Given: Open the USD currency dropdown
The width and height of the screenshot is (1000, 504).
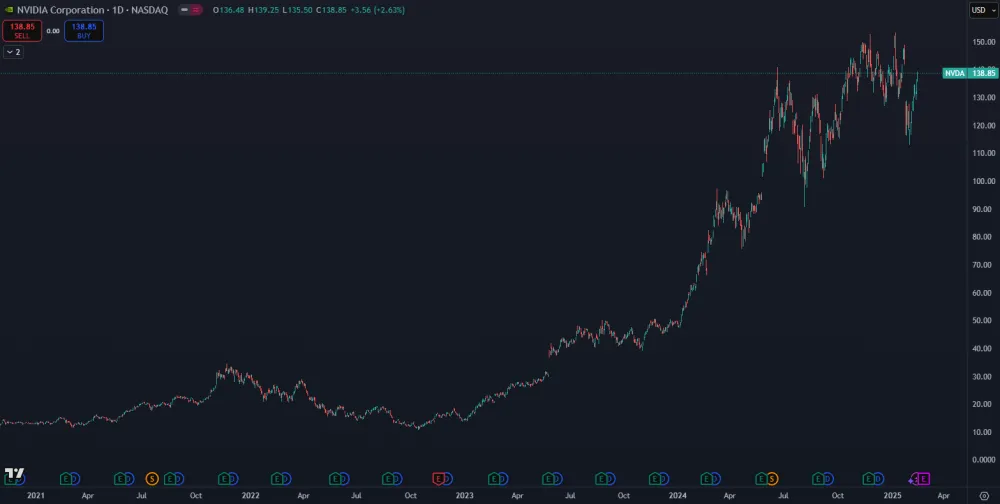Looking at the screenshot, I should tap(983, 9).
